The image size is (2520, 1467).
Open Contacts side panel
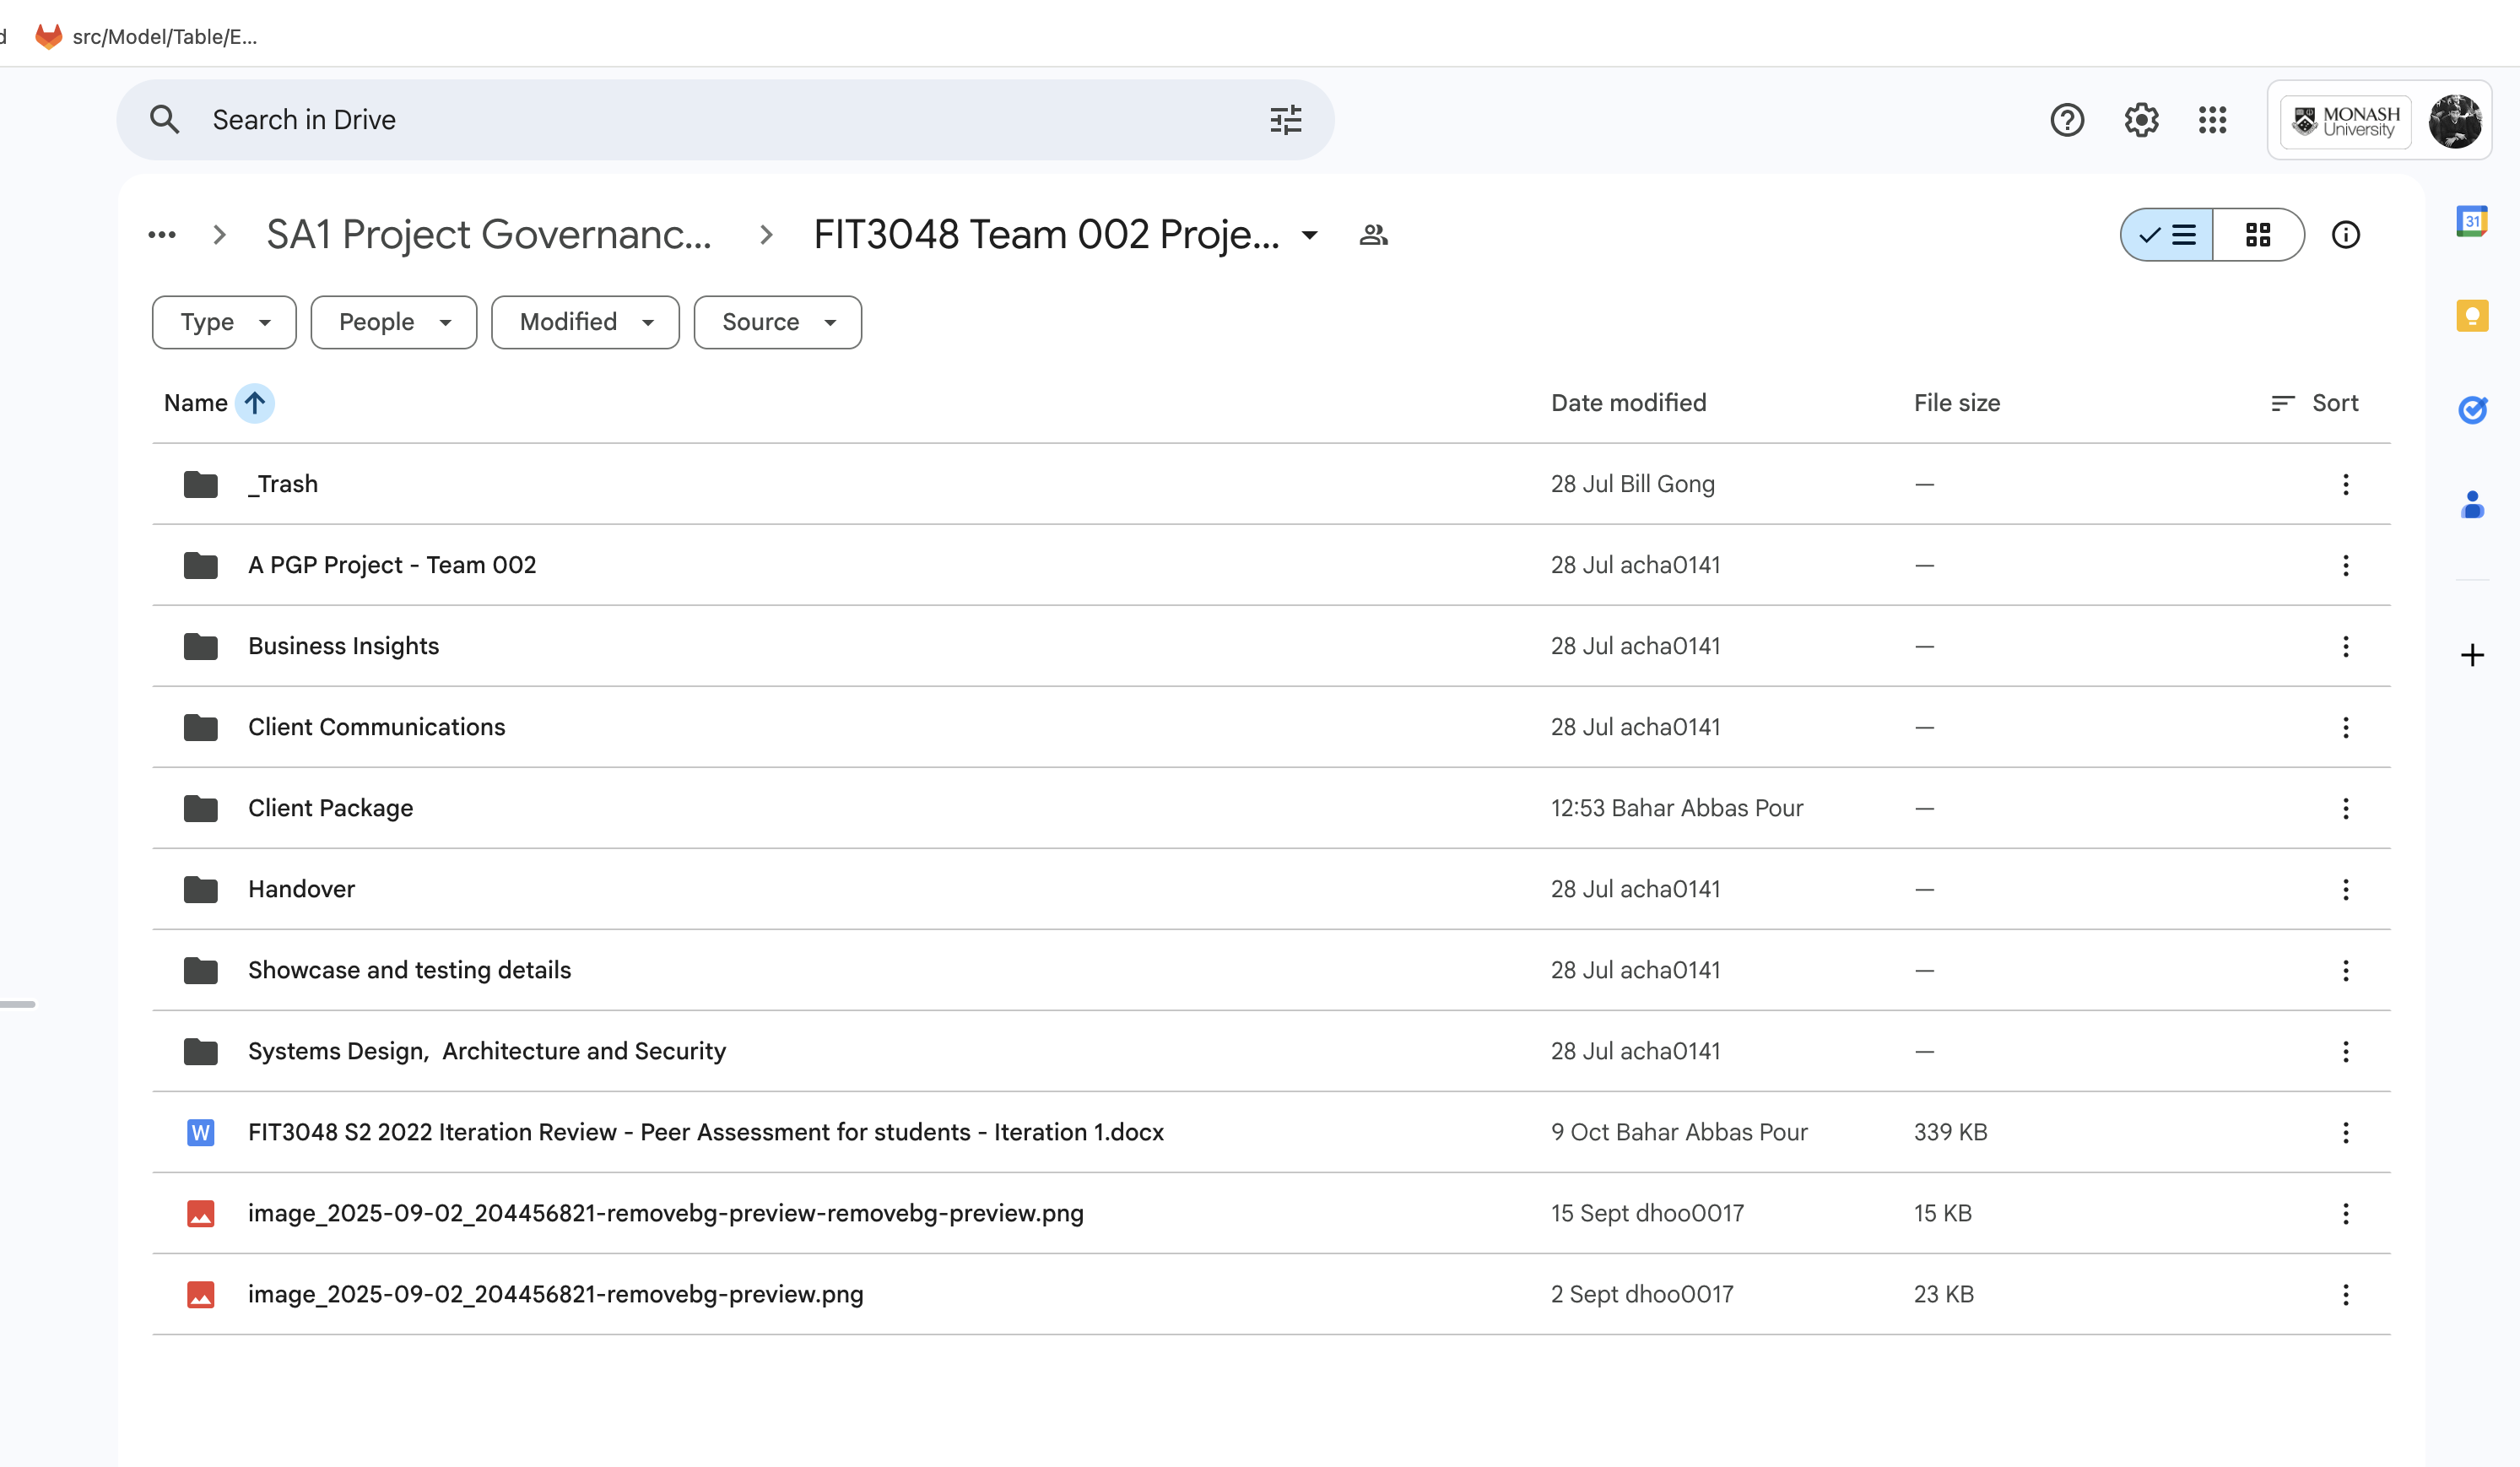(x=2471, y=504)
